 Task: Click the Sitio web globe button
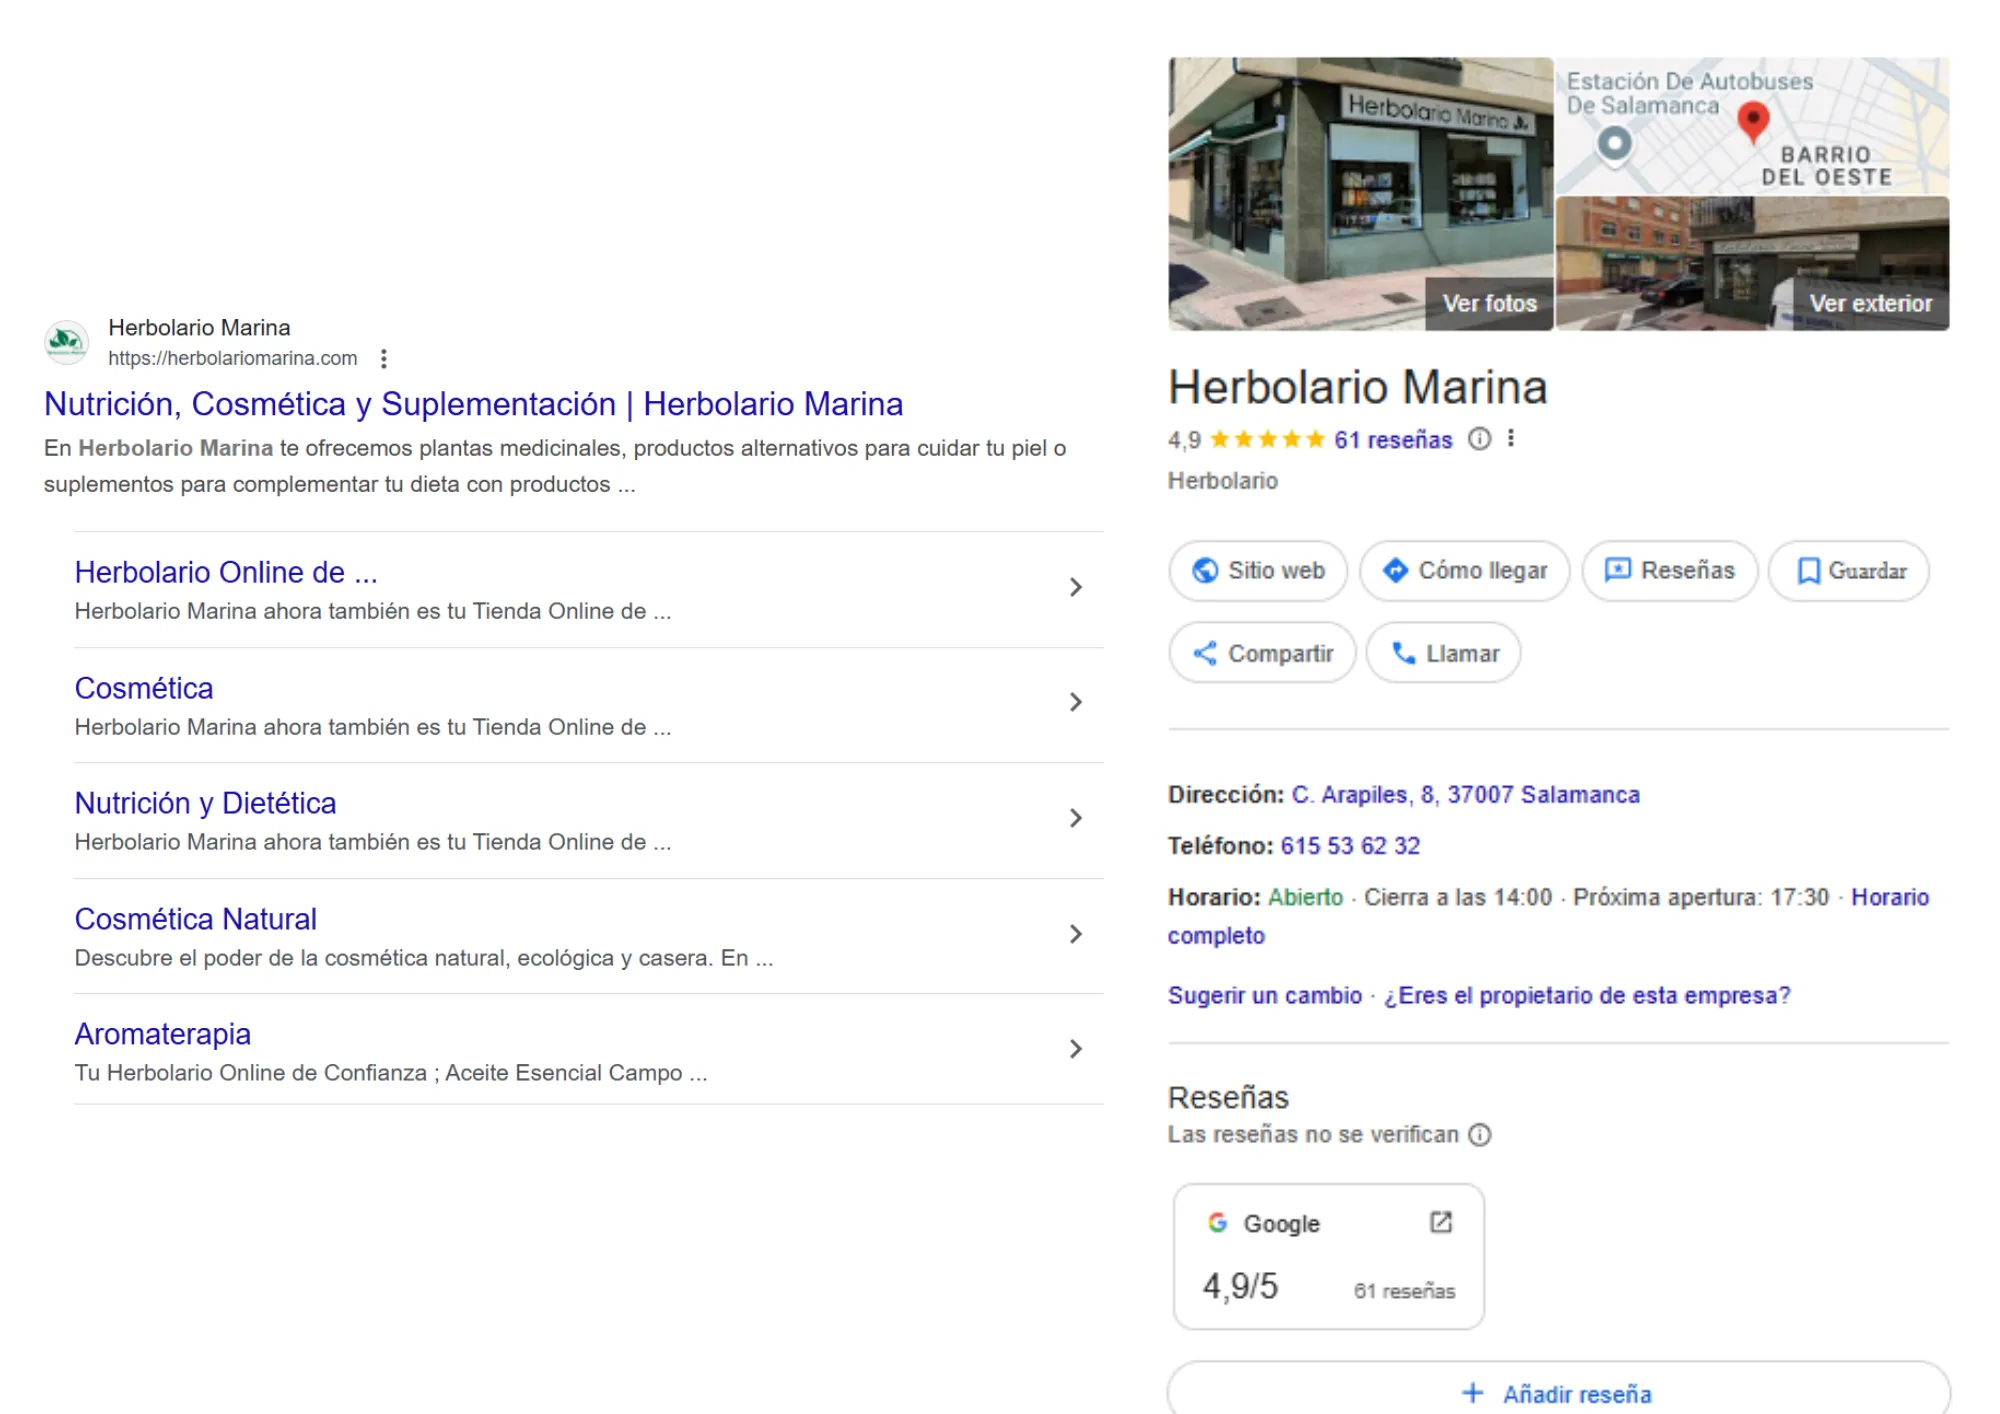1257,571
